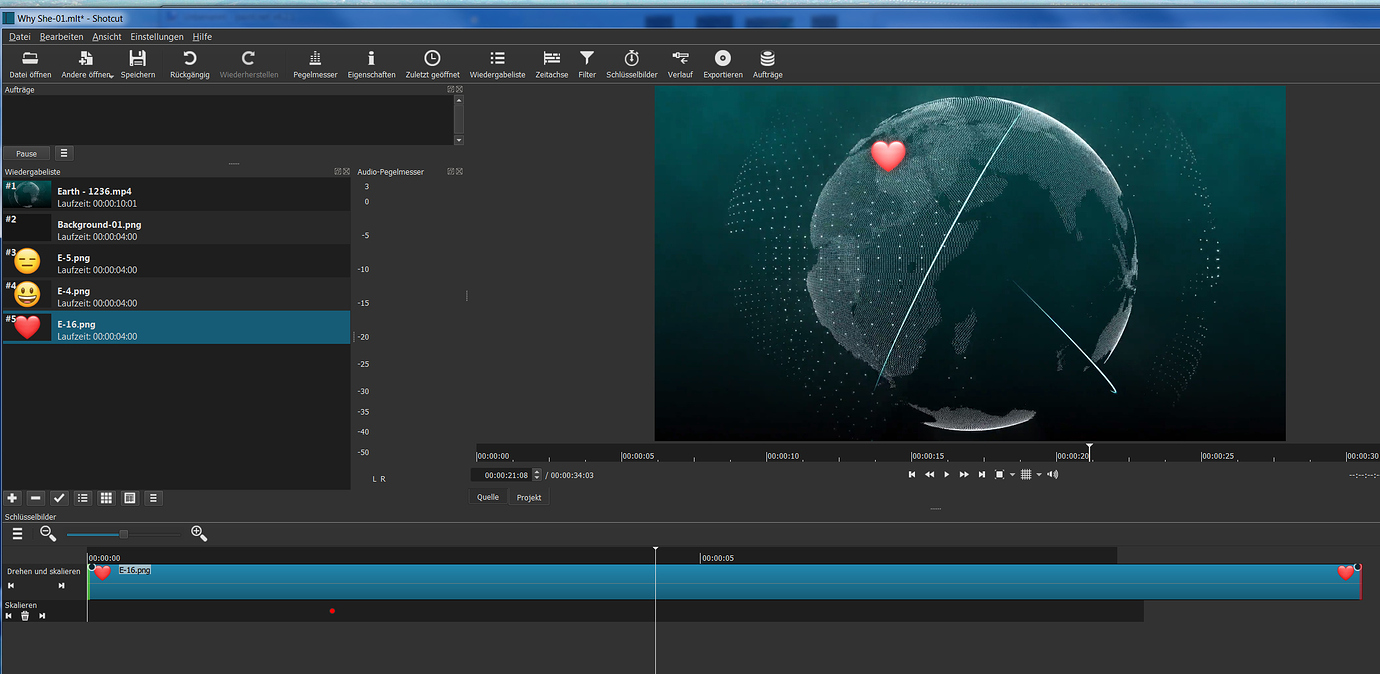Undo with the Rückgängig icon
This screenshot has height=674, width=1380.
click(x=190, y=65)
